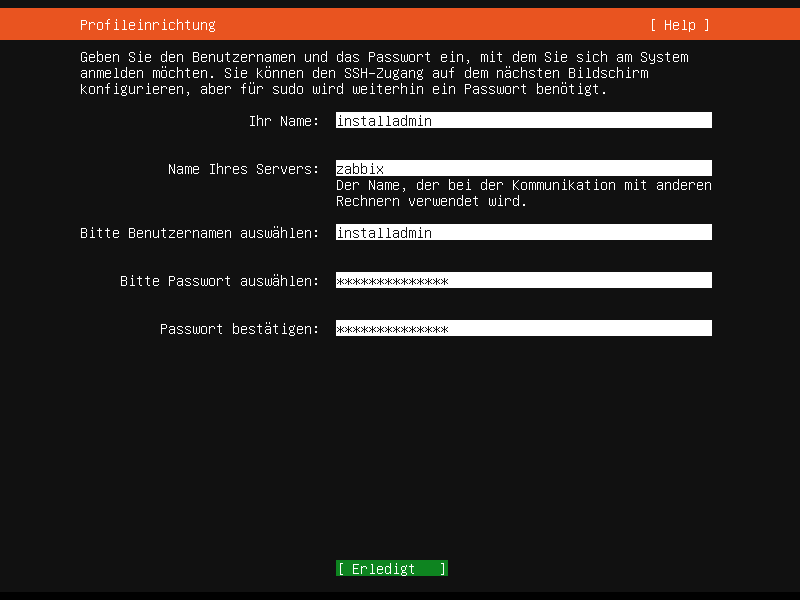
Task: Click the "Bitte Passwort auswählen:" label
Action: pyautogui.click(x=219, y=281)
